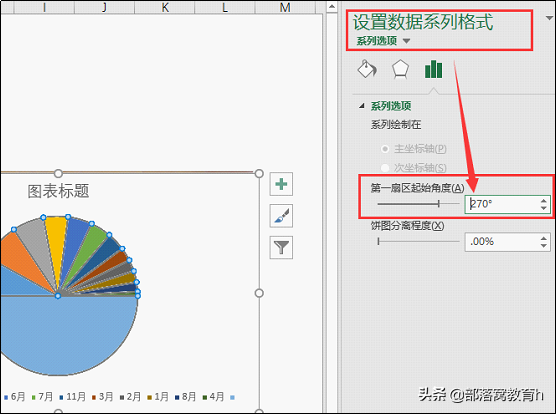The width and height of the screenshot is (556, 414).
Task: Click the chart's top-right corner resize handle
Action: 259,173
